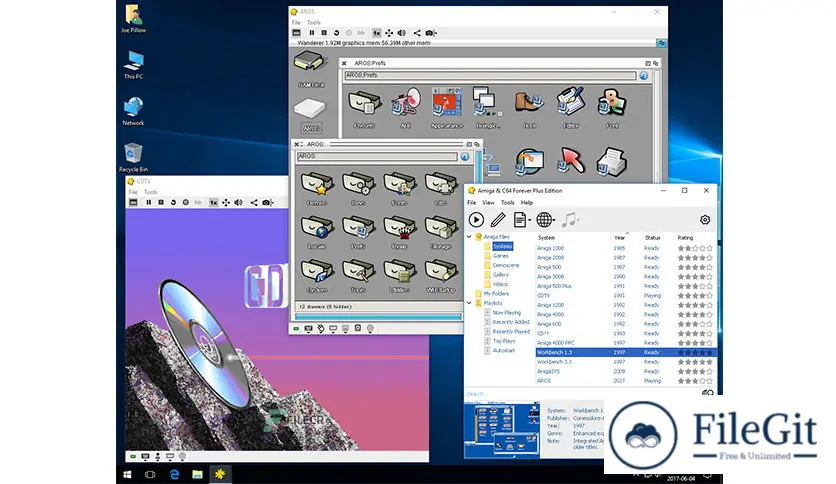Open the red pointer prefs icon in AROS:Prefs
Screen dimensions: 836x484
[570, 162]
